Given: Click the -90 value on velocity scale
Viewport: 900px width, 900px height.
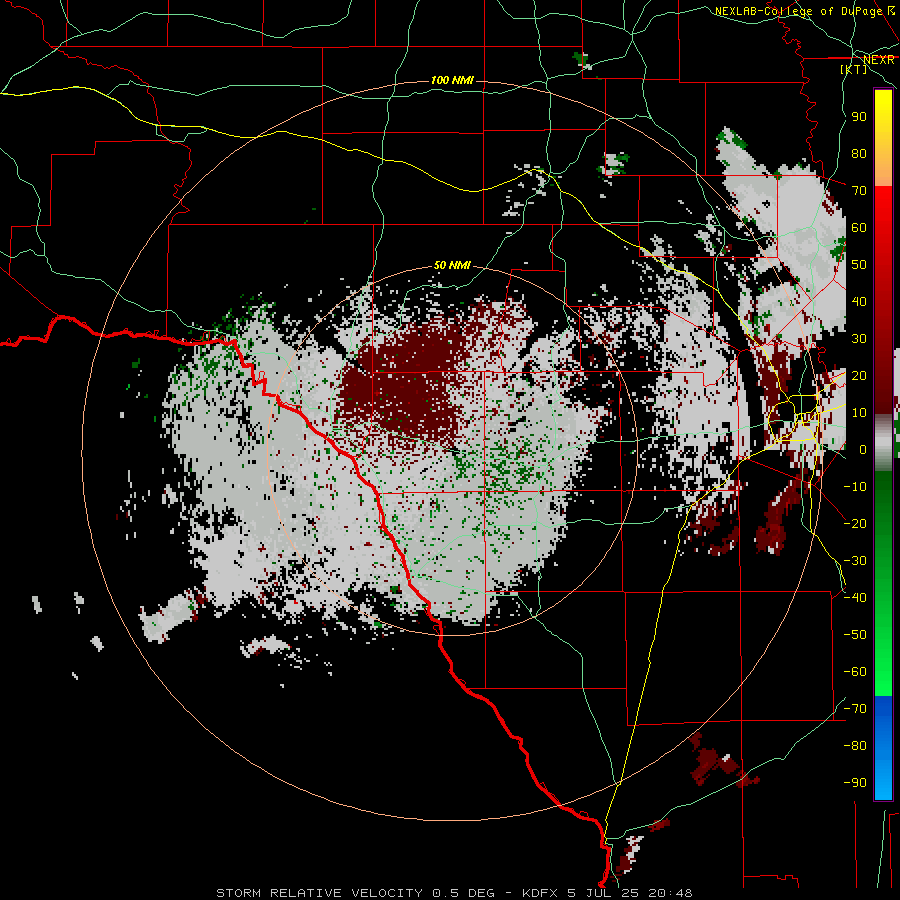Looking at the screenshot, I should point(855,783).
